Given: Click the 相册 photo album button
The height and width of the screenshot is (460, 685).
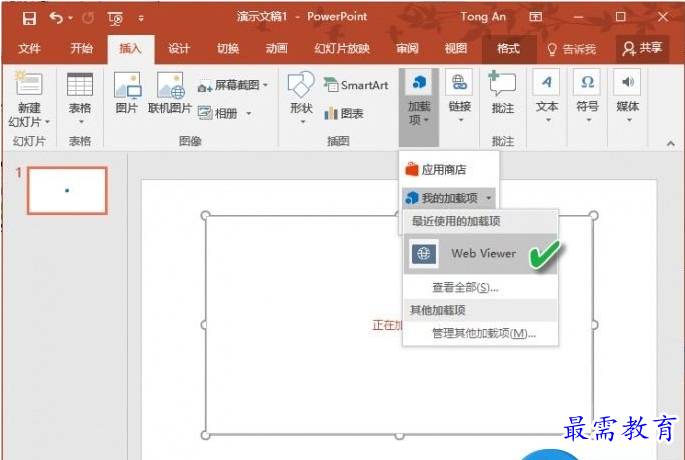Looking at the screenshot, I should [x=218, y=114].
